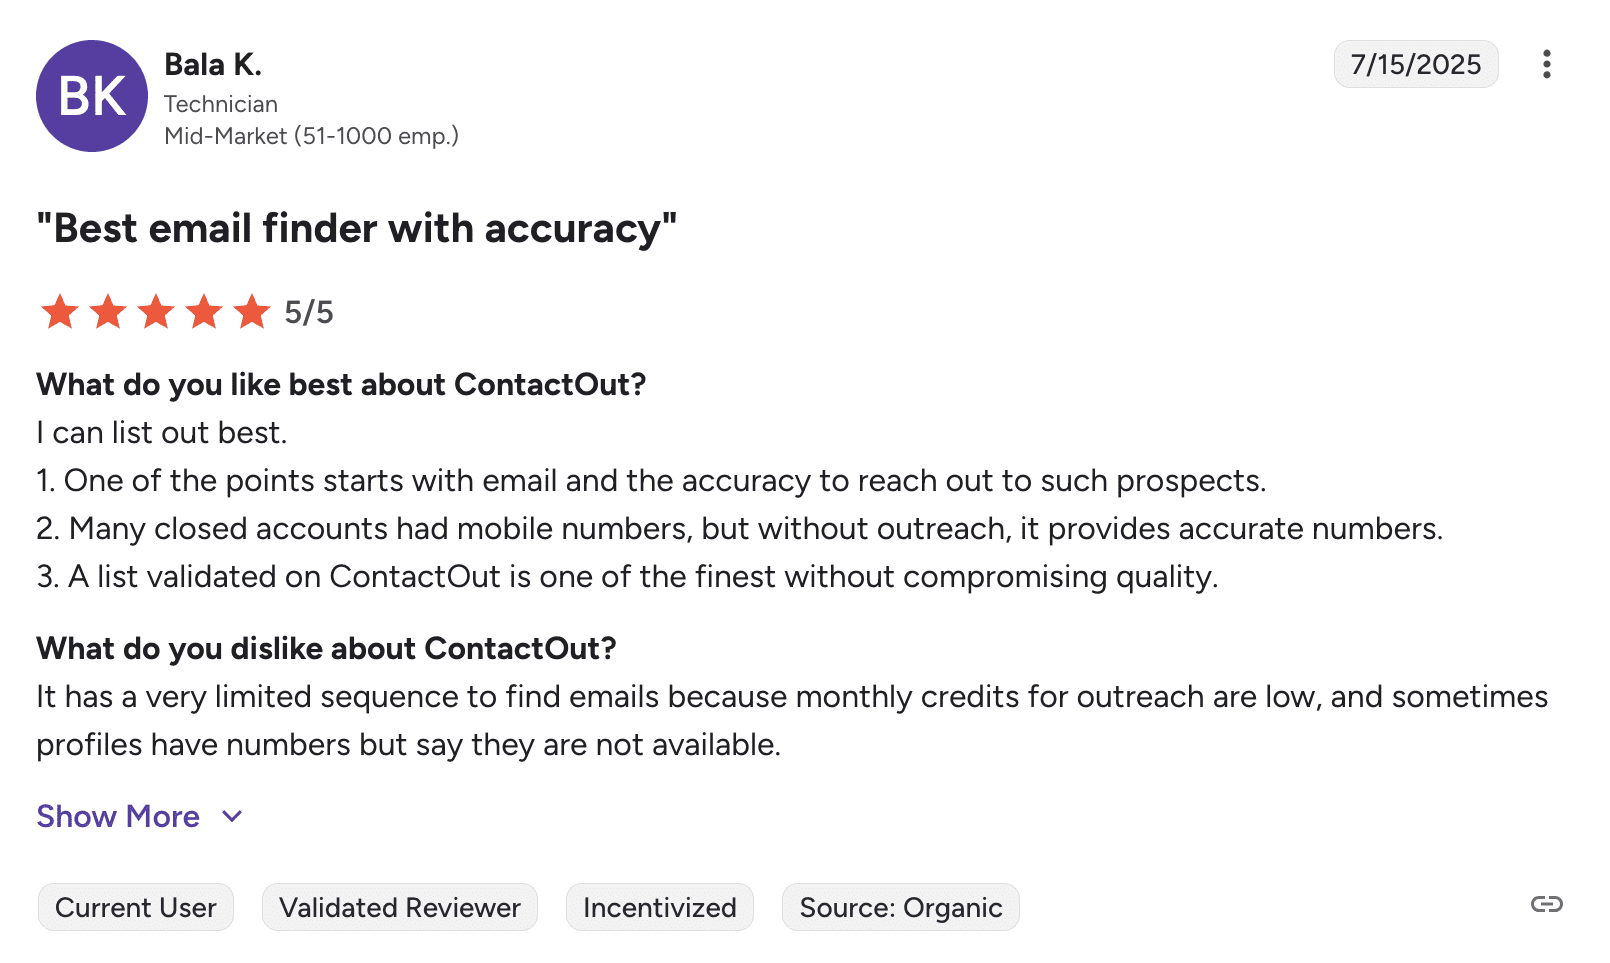Click the fourth rating star

tap(204, 312)
